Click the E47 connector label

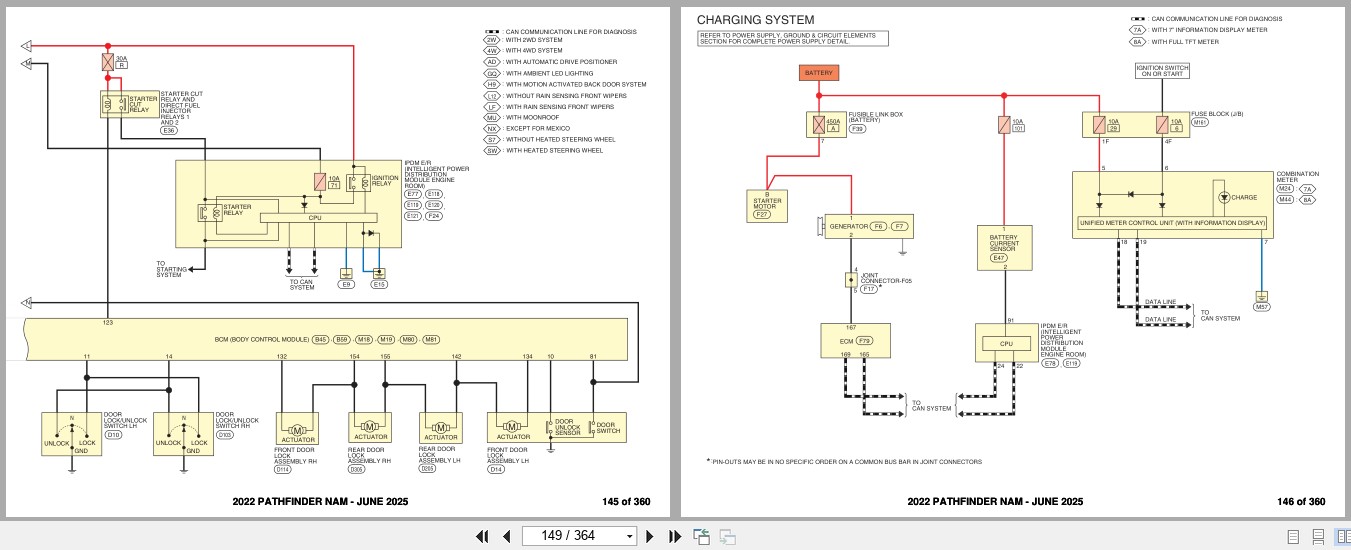998,258
